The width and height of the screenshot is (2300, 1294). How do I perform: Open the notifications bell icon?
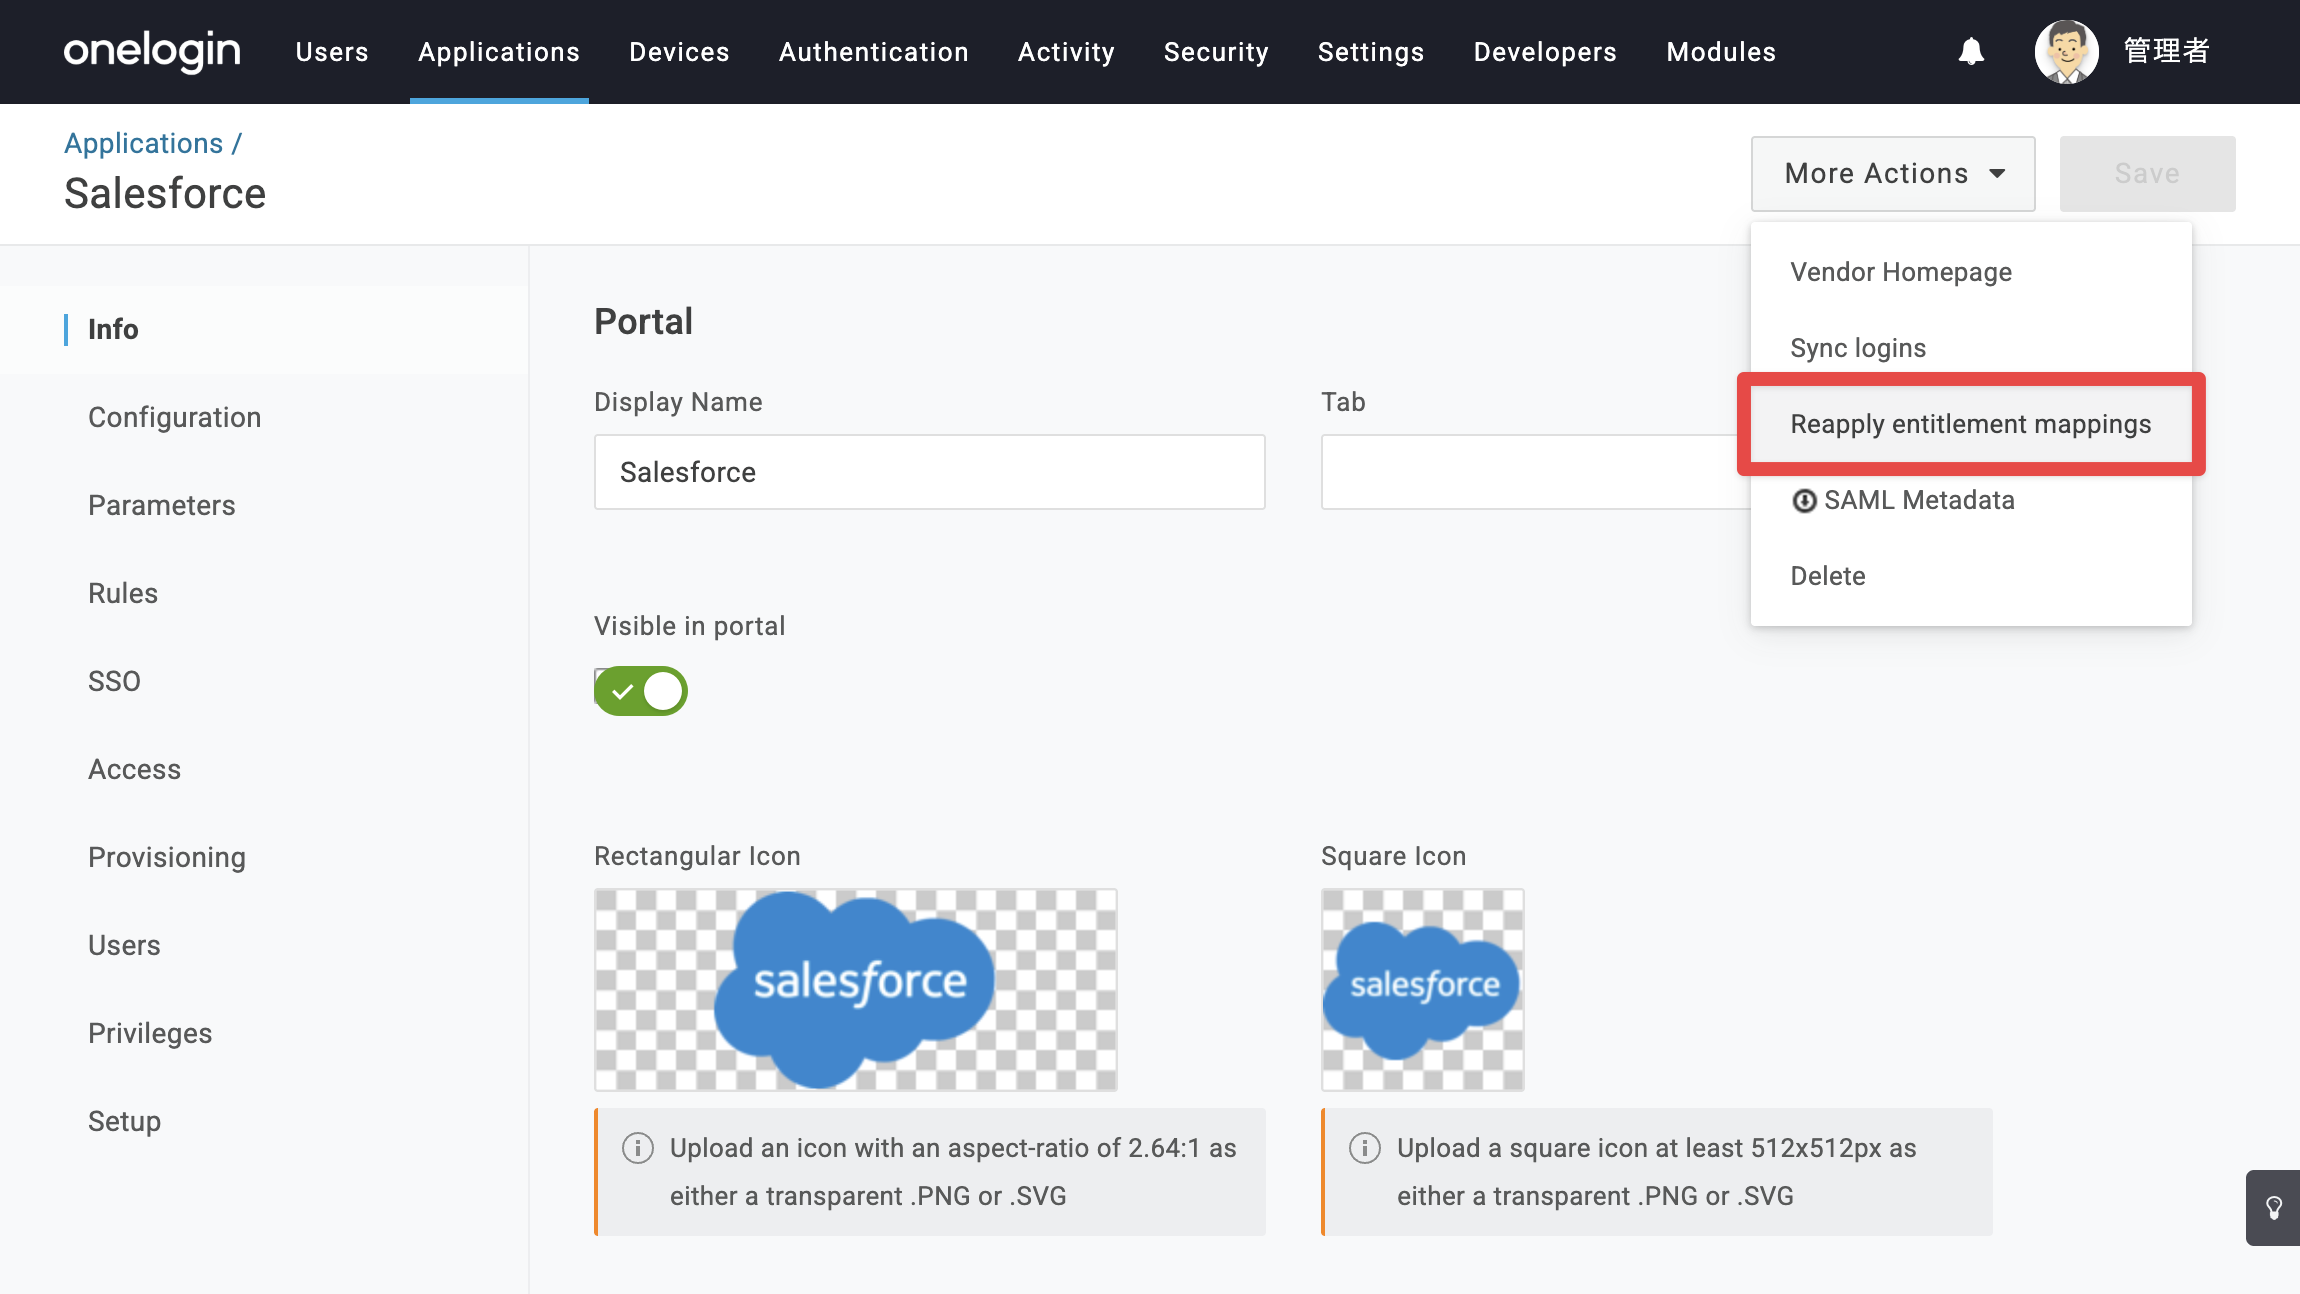click(x=1971, y=51)
